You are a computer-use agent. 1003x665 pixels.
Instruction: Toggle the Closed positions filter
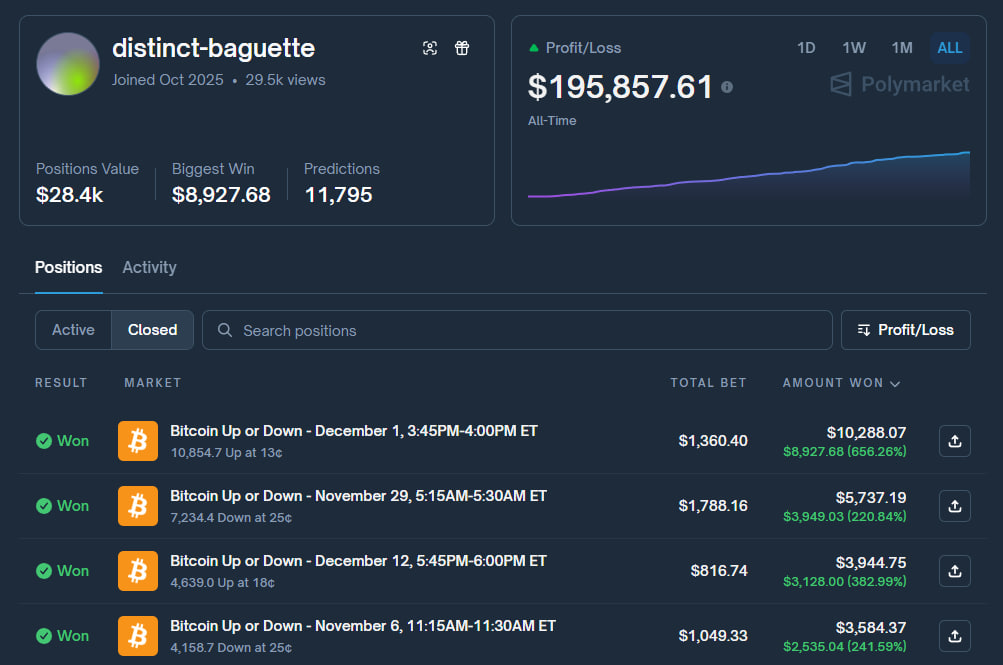point(151,329)
